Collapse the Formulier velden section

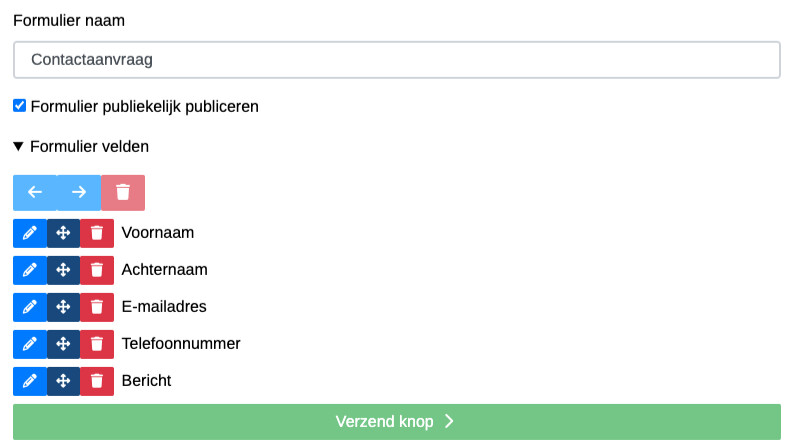pos(19,146)
